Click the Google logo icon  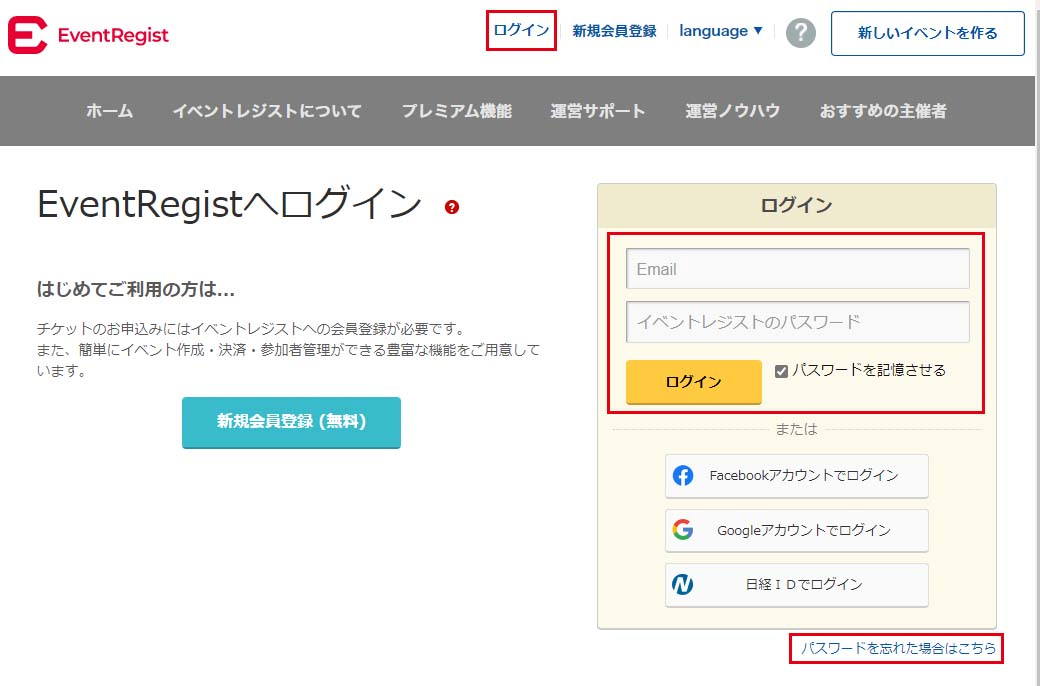(x=682, y=529)
